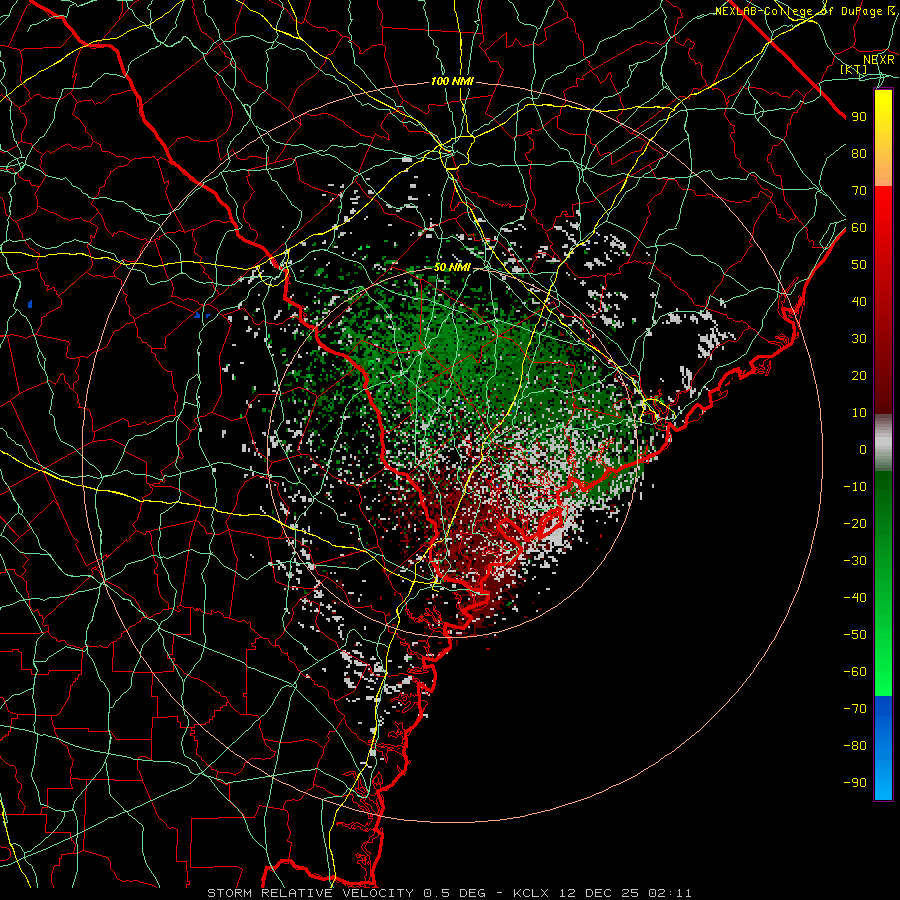Click the 90 value on the velocity scale

pyautogui.click(x=859, y=117)
